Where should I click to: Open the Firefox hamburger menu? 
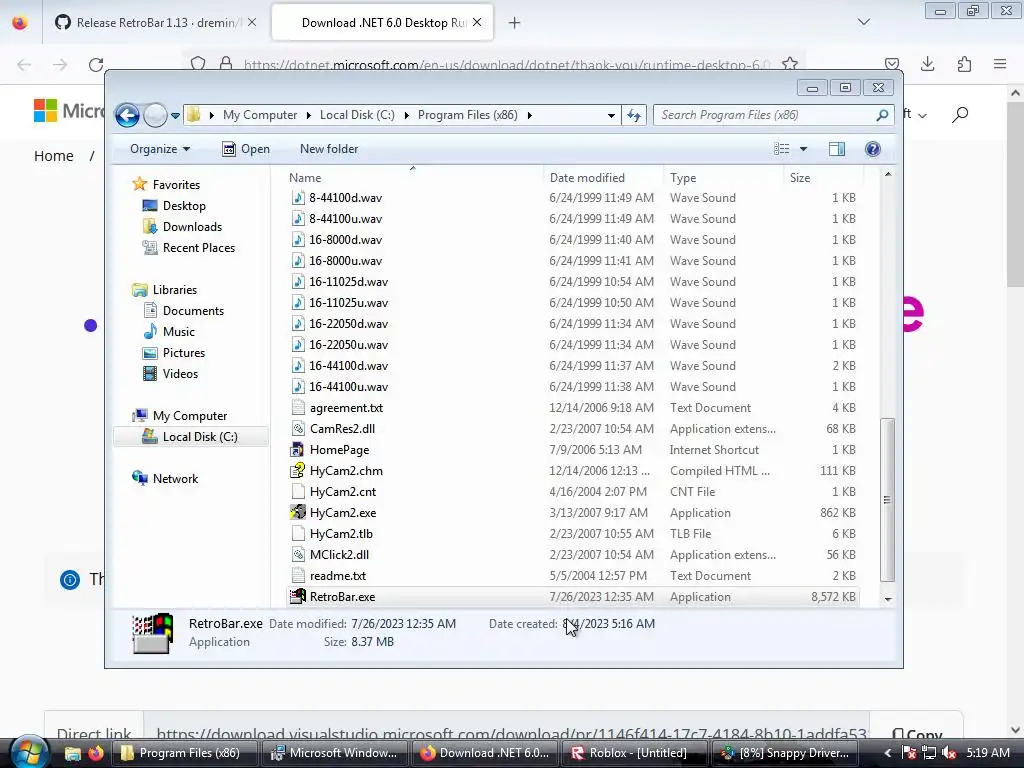1000,64
